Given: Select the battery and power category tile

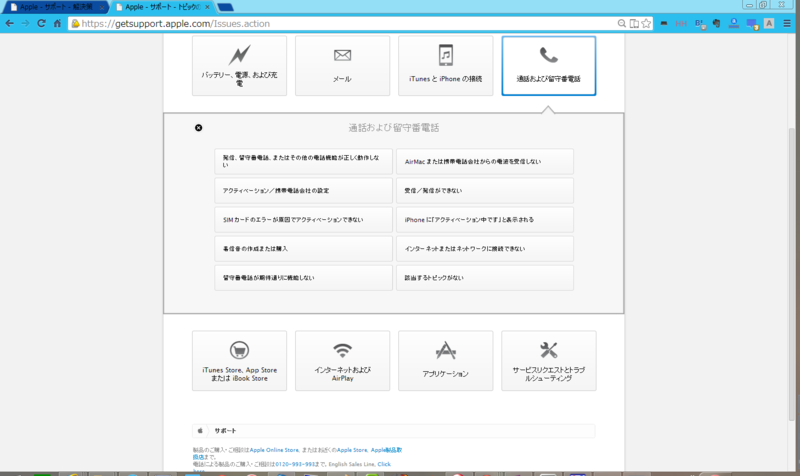Looking at the screenshot, I should pos(239,66).
